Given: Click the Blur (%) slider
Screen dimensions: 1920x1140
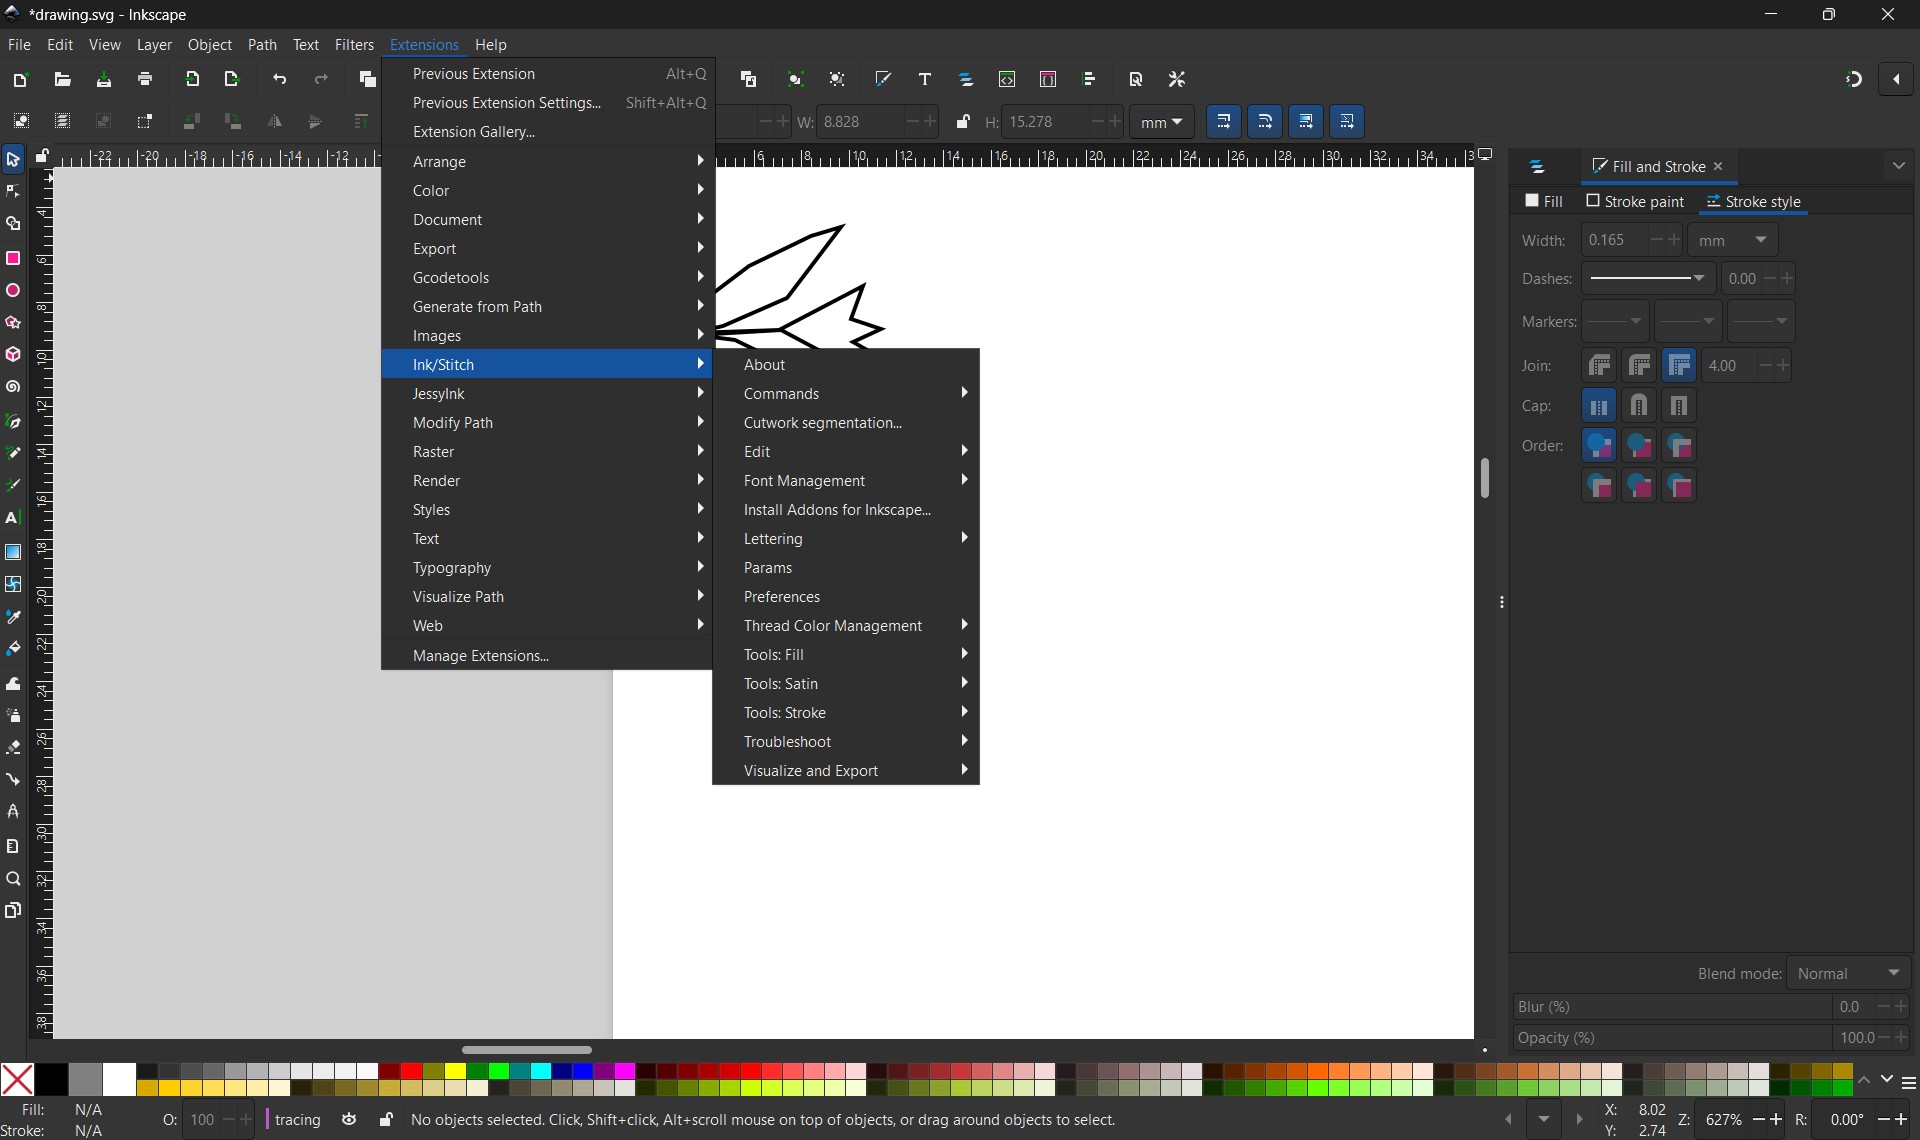Looking at the screenshot, I should [x=1673, y=1007].
